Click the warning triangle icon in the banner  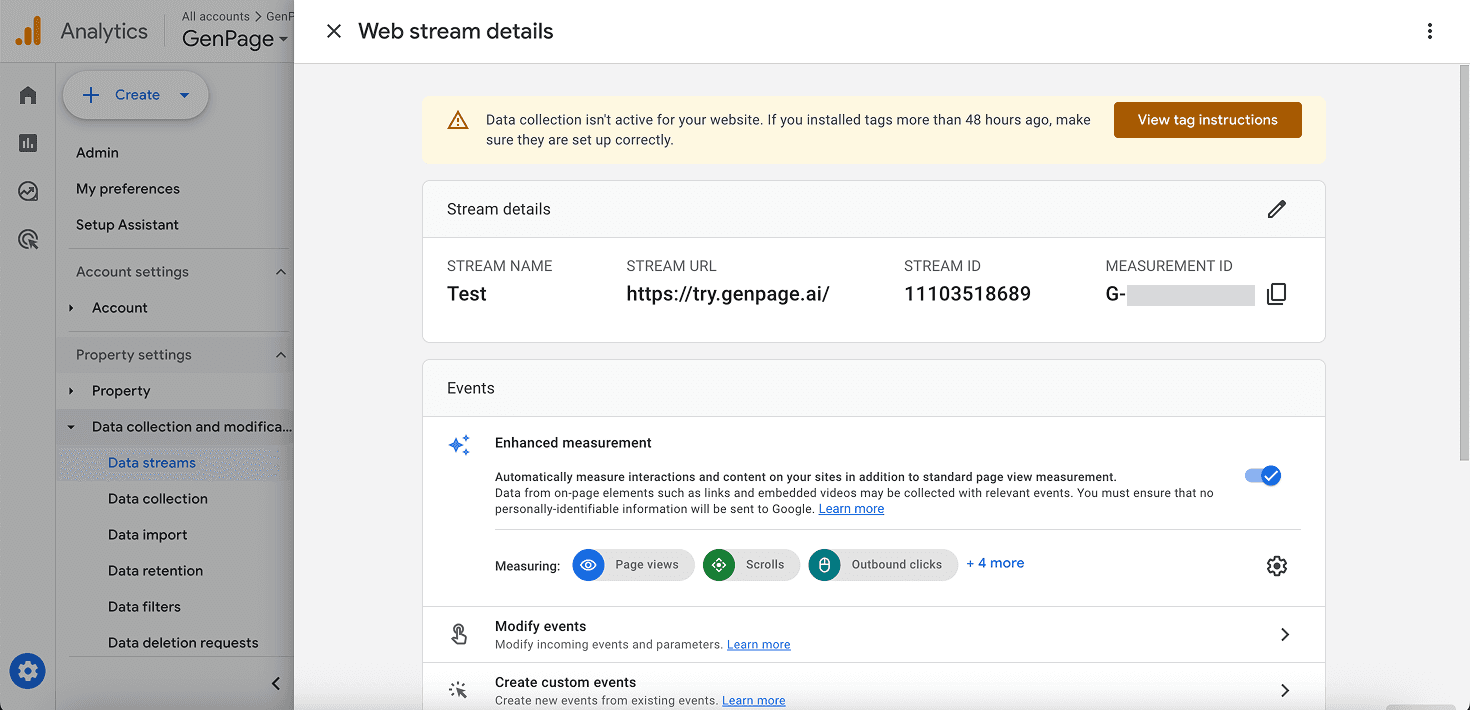click(x=458, y=121)
